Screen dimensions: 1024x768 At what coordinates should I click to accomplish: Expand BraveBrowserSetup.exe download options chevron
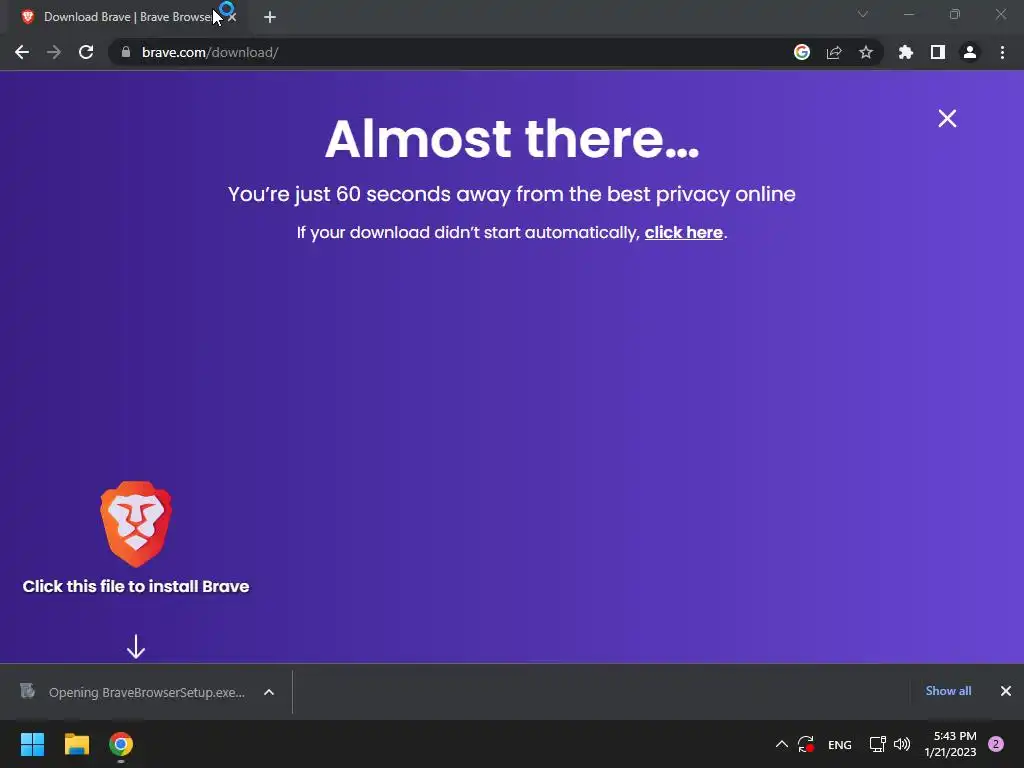[269, 692]
